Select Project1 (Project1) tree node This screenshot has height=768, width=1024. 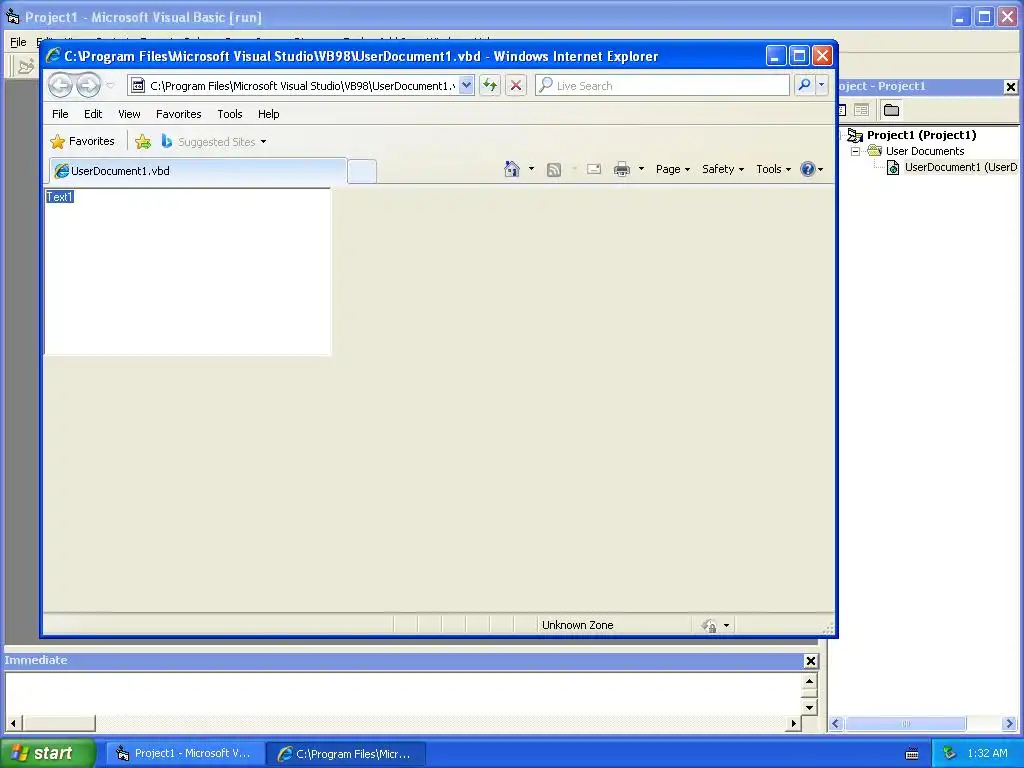point(921,135)
